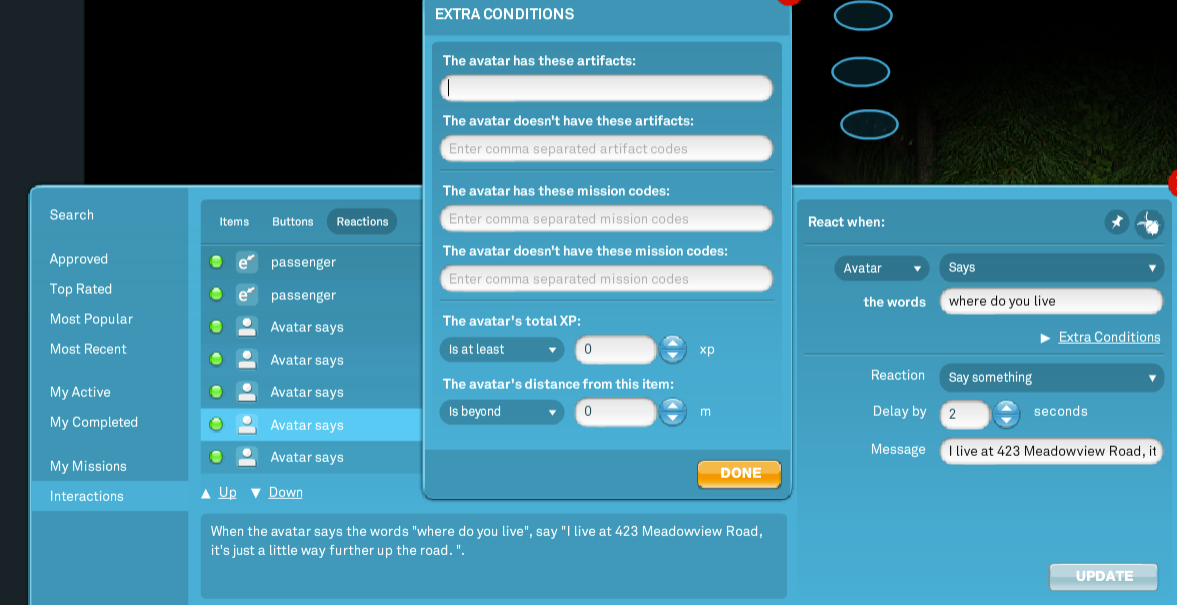Switch to the Items tab
Image resolution: width=1177 pixels, height=605 pixels.
pyautogui.click(x=234, y=221)
